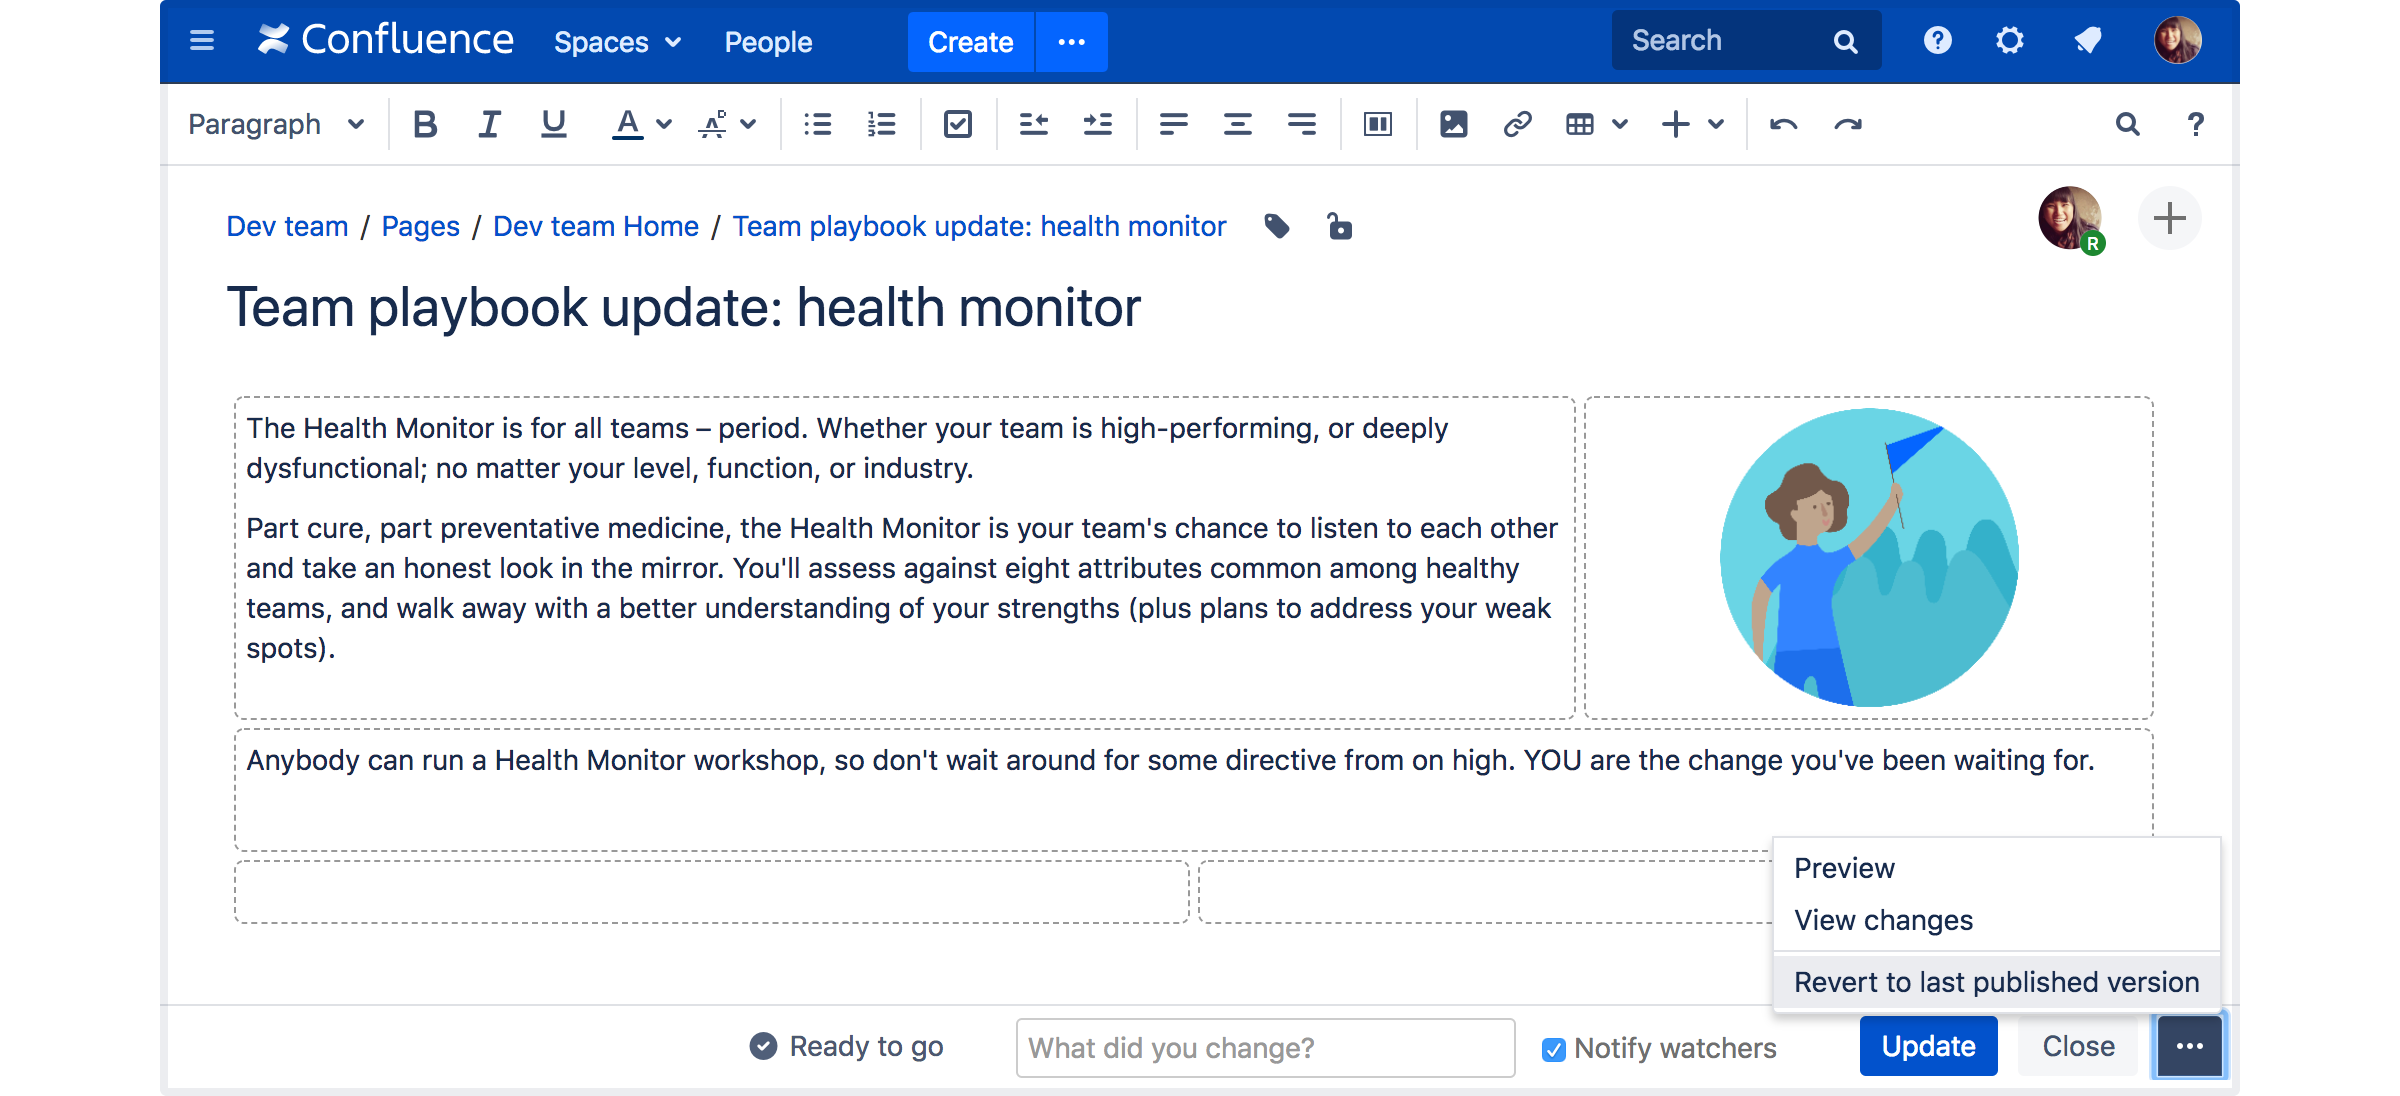The height and width of the screenshot is (1096, 2400).
Task: Open the hamburger sidebar menu
Action: pos(202,41)
